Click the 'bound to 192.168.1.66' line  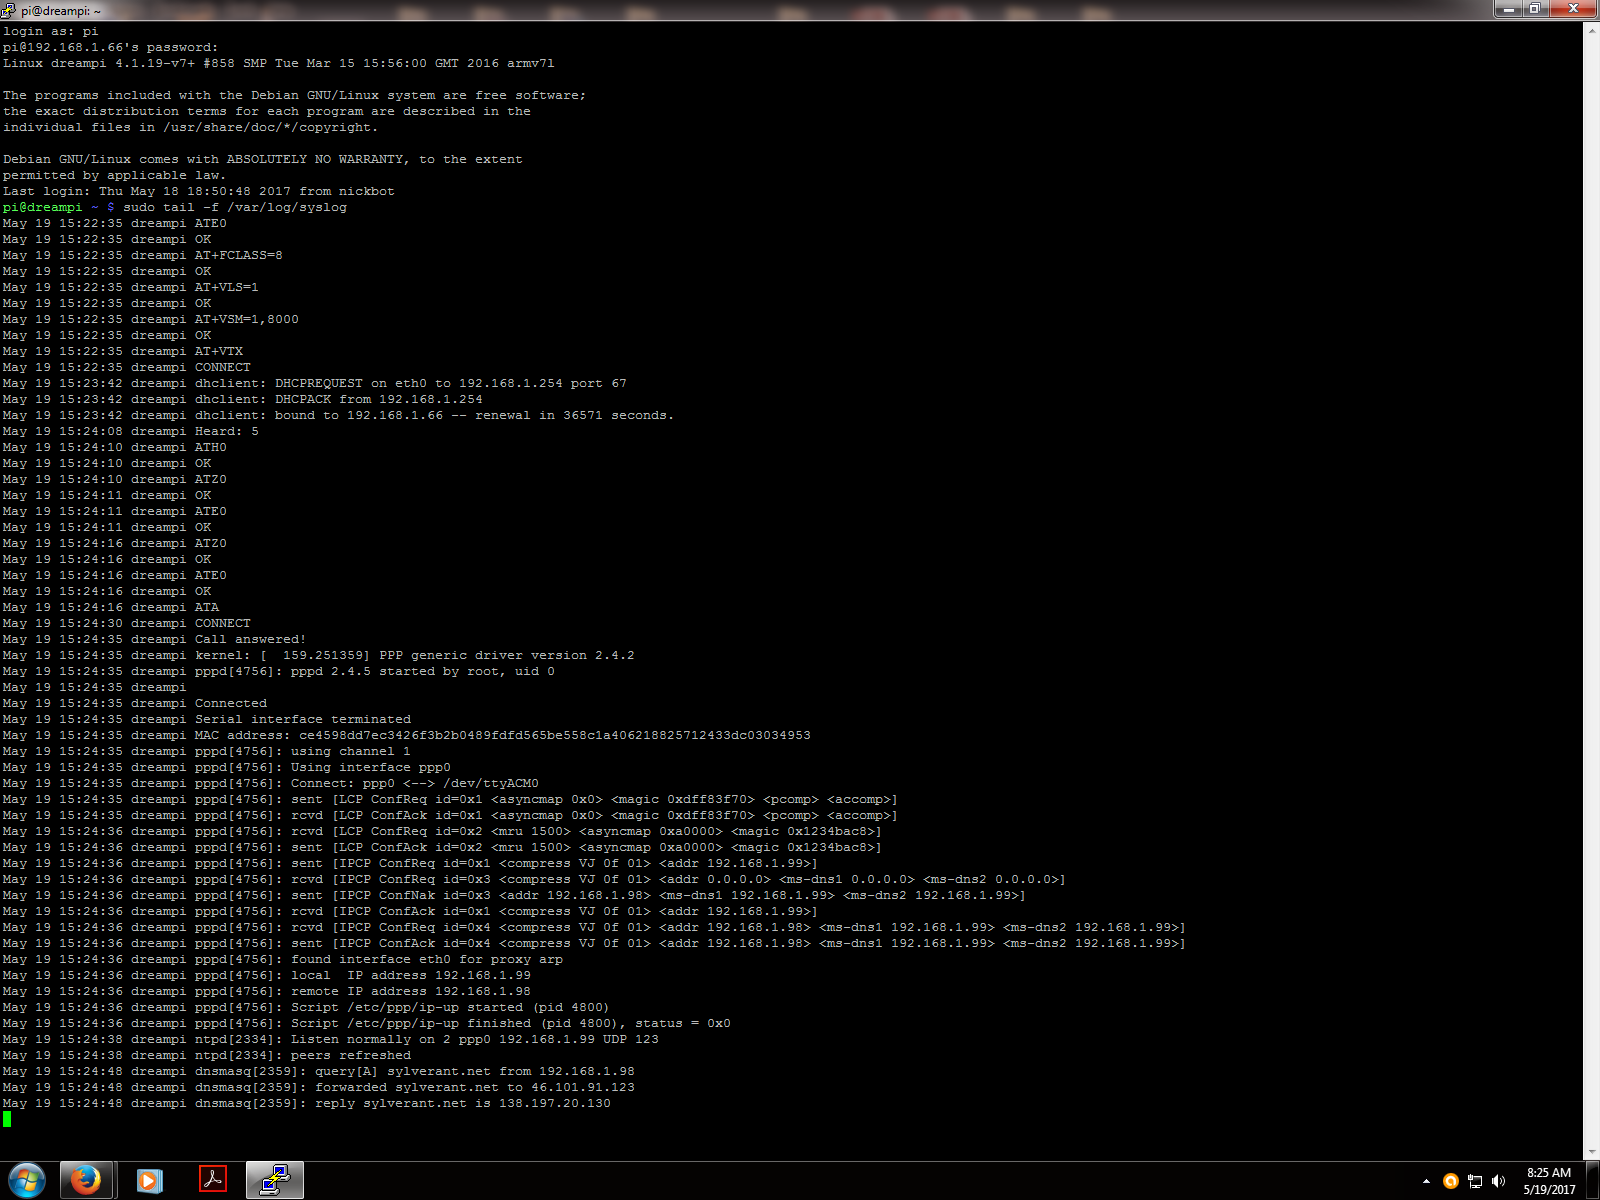click(x=339, y=415)
